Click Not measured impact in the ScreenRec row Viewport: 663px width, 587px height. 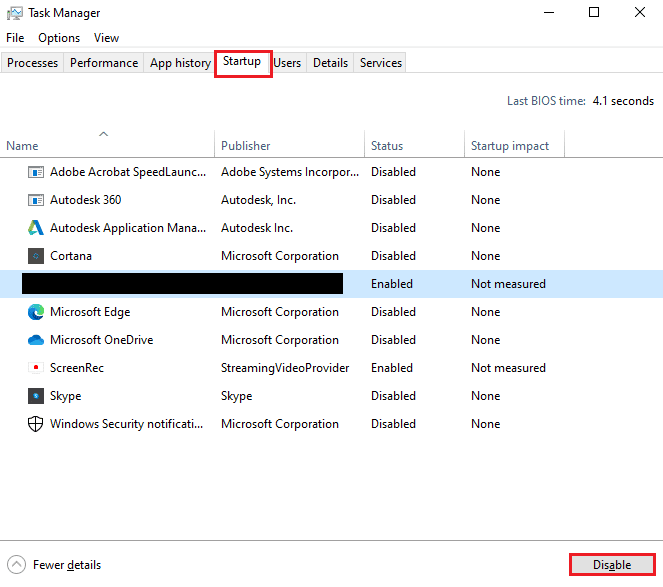508,368
